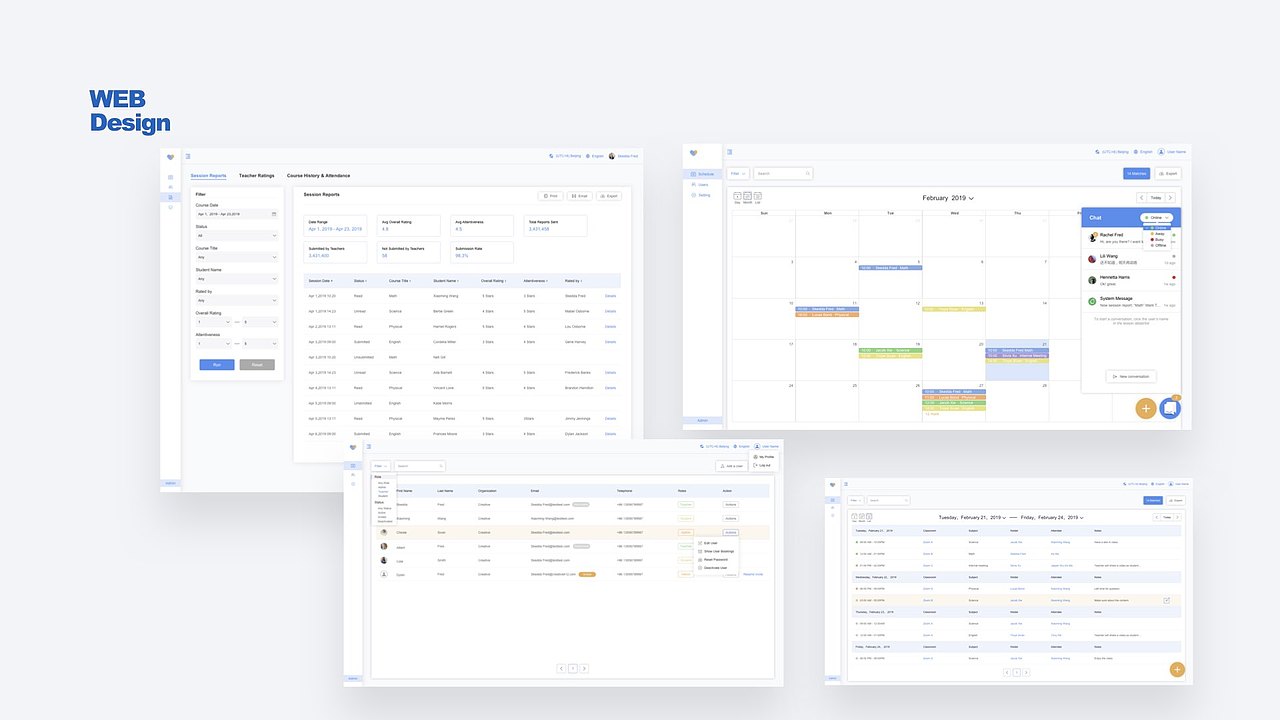Screen dimensions: 1280x720
Task: Go to previous month arrow in calendar
Action: click(x=1142, y=198)
